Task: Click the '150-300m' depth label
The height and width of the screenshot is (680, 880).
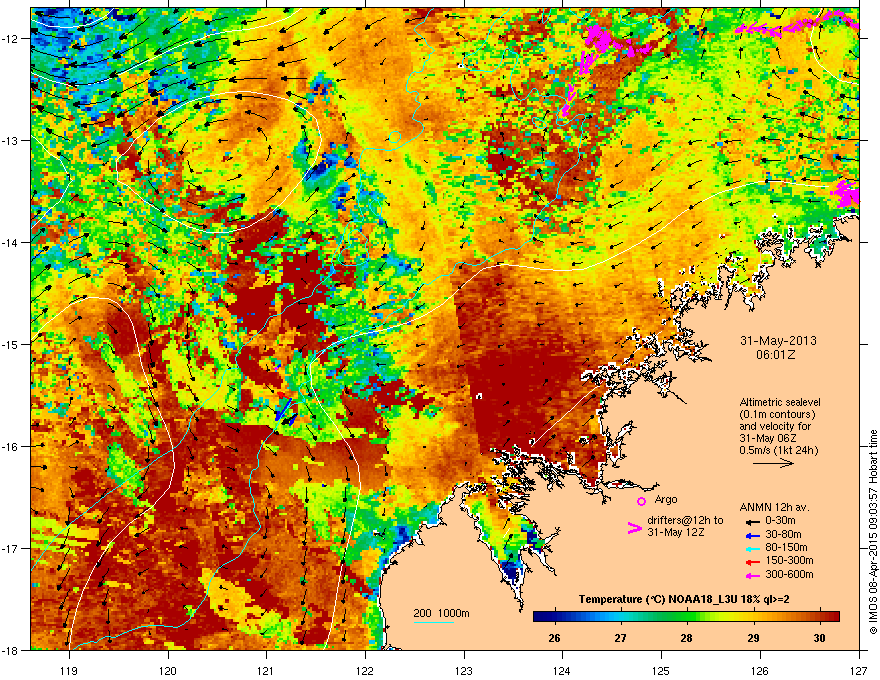Action: pyautogui.click(x=790, y=560)
